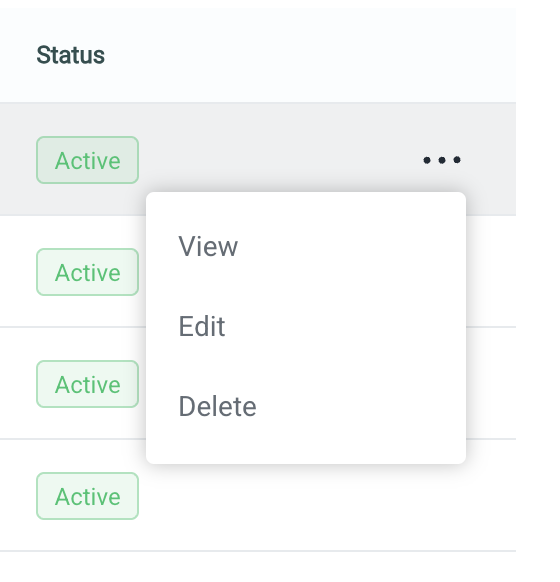
Task: Click the third row's Active status badge
Action: (88, 384)
